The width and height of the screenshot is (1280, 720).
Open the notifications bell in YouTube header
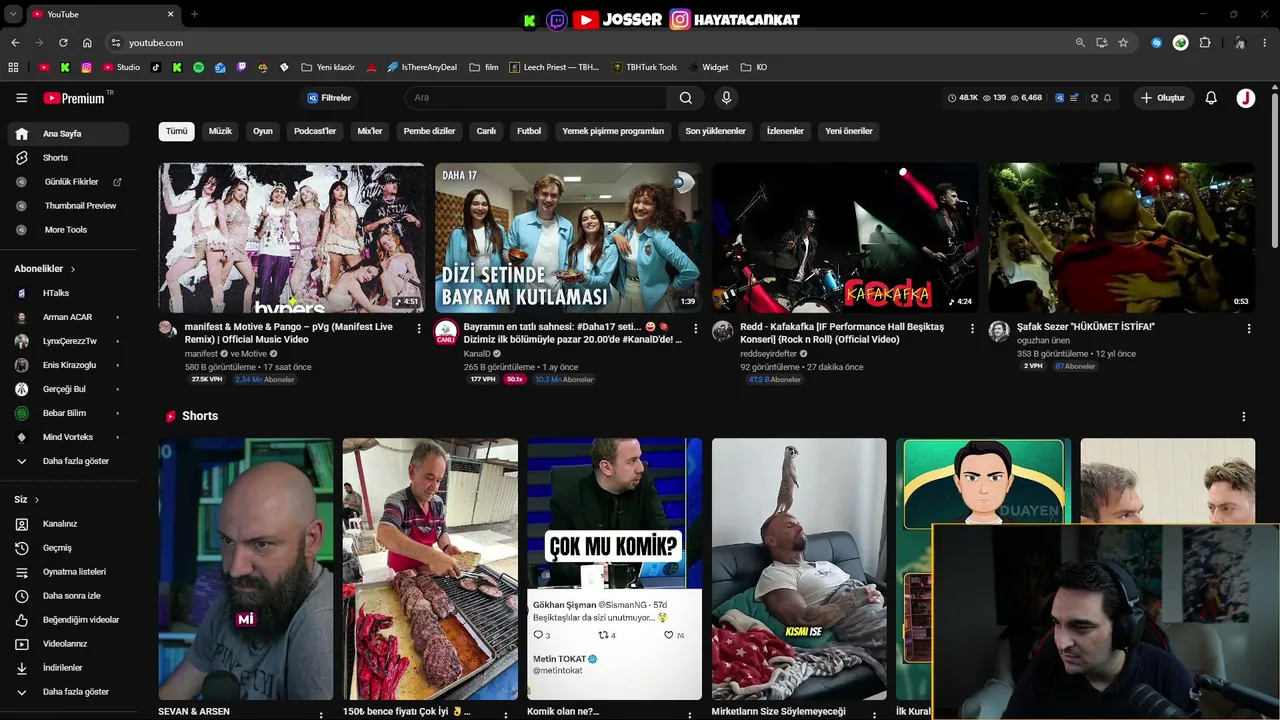tap(1211, 98)
